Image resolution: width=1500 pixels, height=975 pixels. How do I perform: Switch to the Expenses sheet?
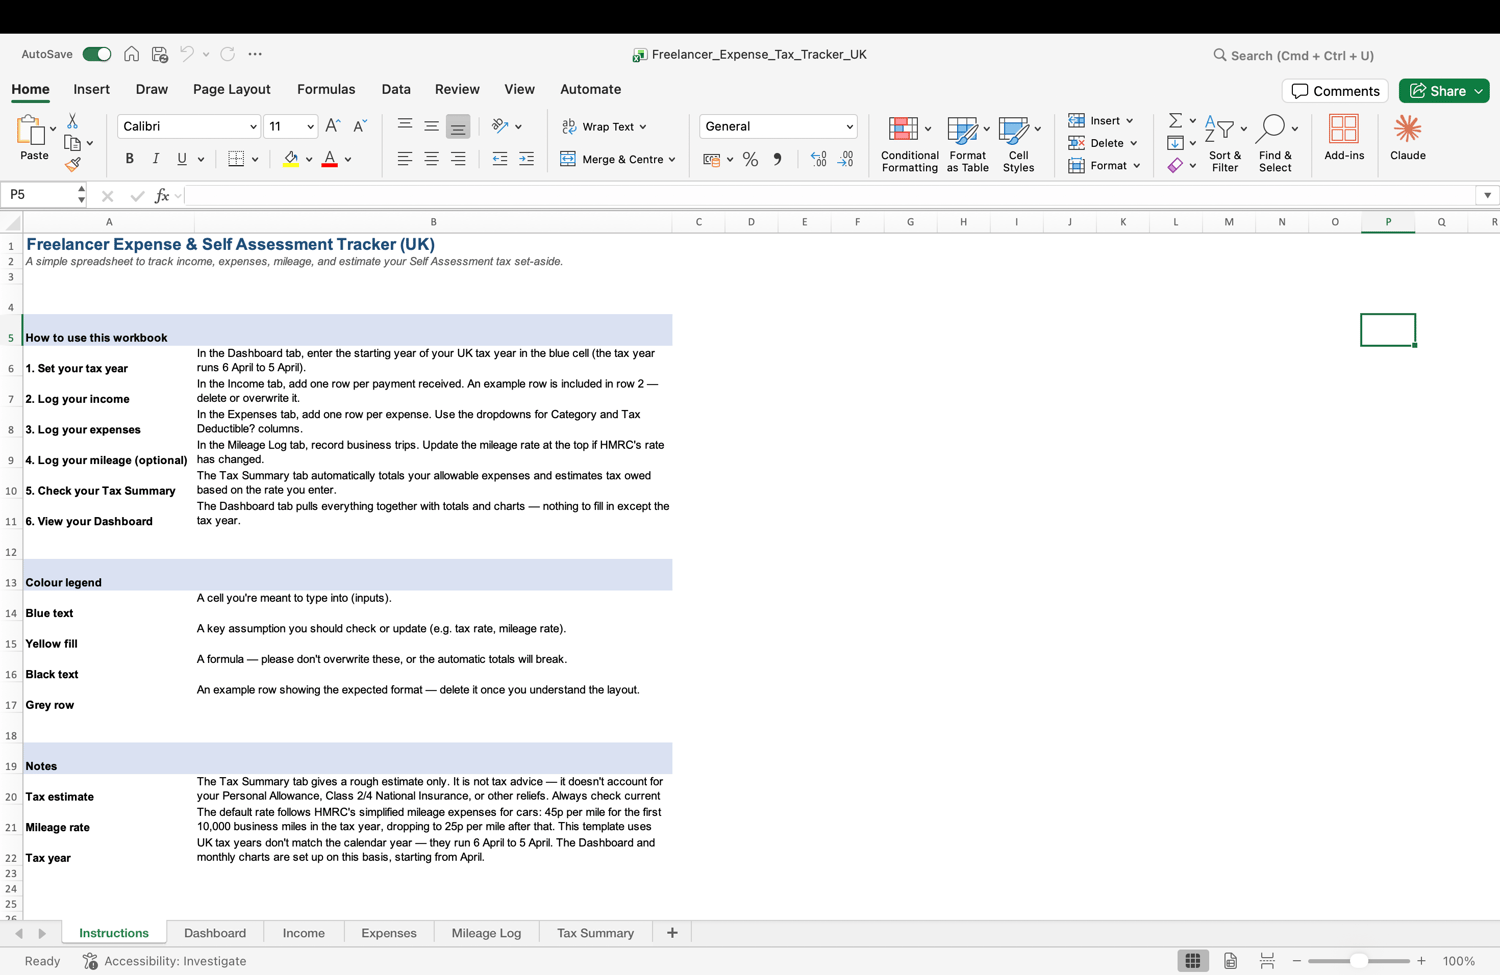point(389,933)
